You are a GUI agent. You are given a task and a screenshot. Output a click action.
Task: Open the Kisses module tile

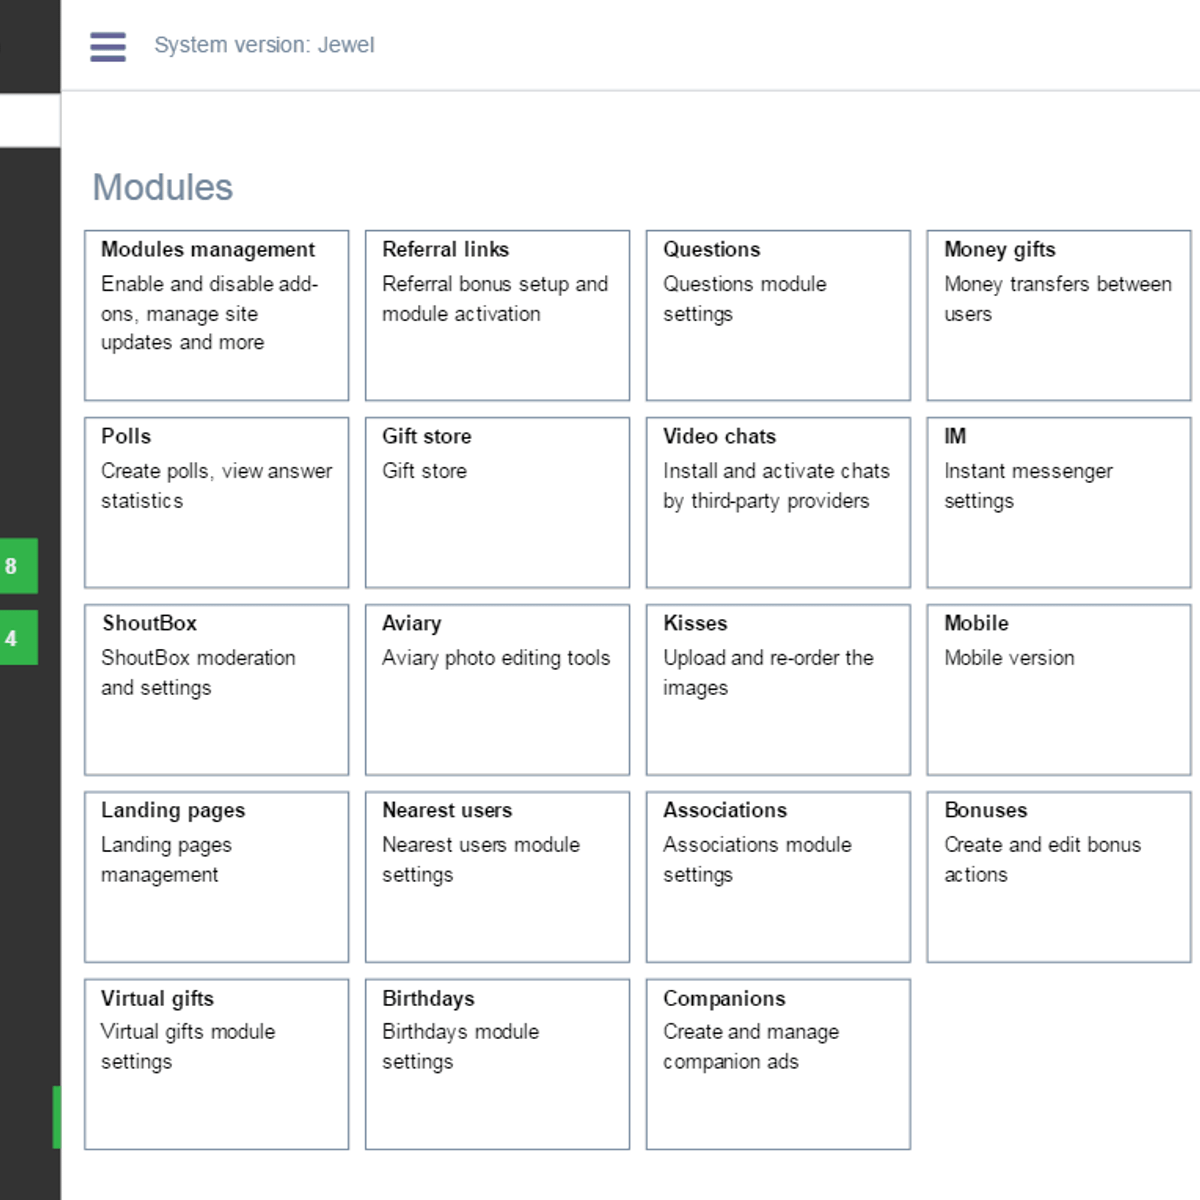(779, 690)
